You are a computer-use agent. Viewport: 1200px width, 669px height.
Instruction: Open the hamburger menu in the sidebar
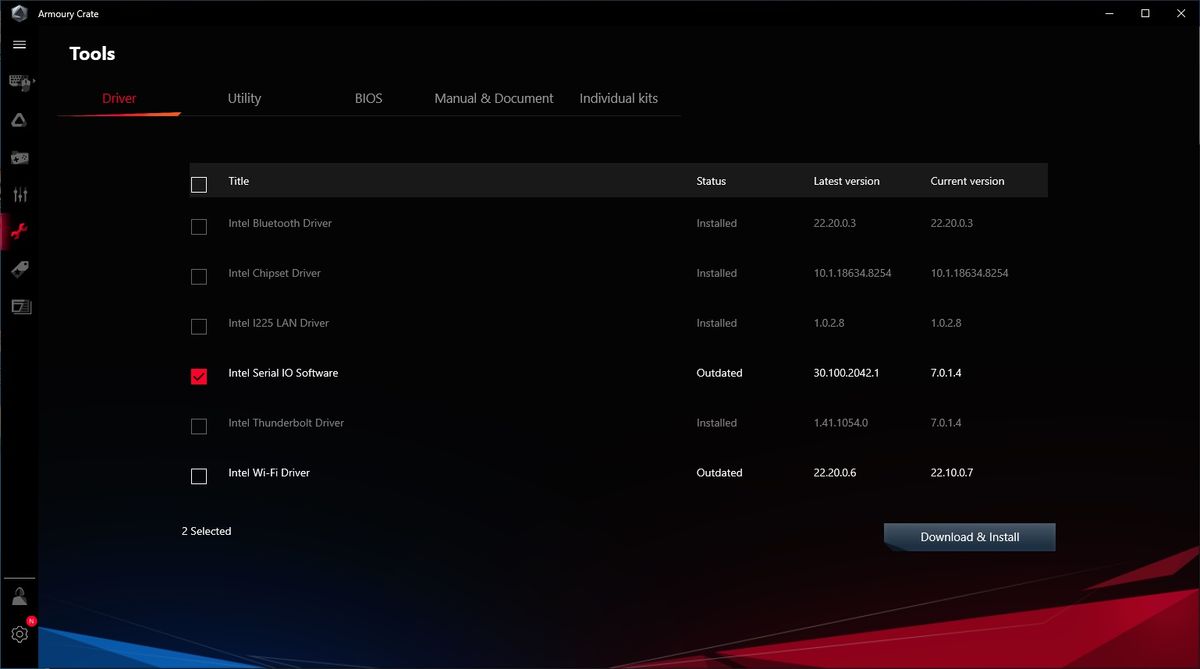tap(19, 45)
